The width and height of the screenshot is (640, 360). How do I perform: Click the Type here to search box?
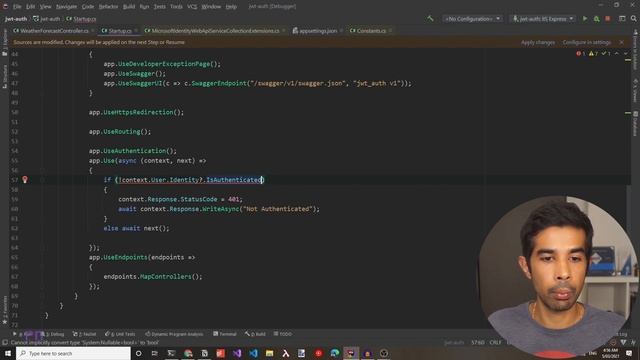pyautogui.click(x=73, y=353)
